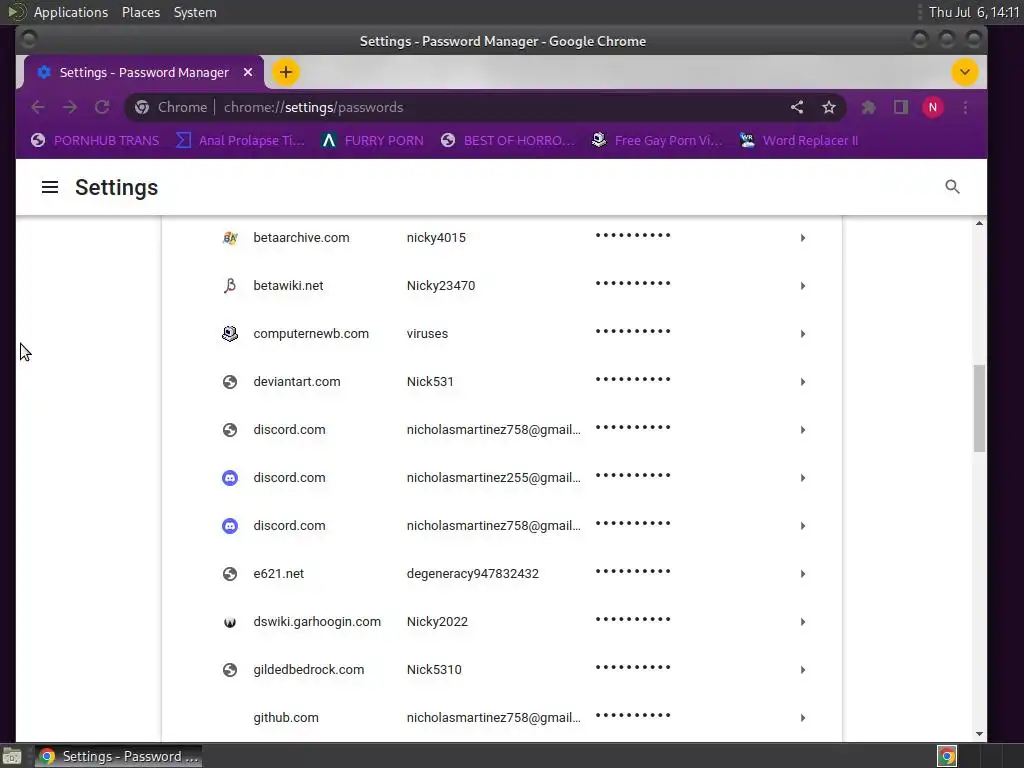The width and height of the screenshot is (1024, 768).
Task: Click the browser forward arrow
Action: 70,107
